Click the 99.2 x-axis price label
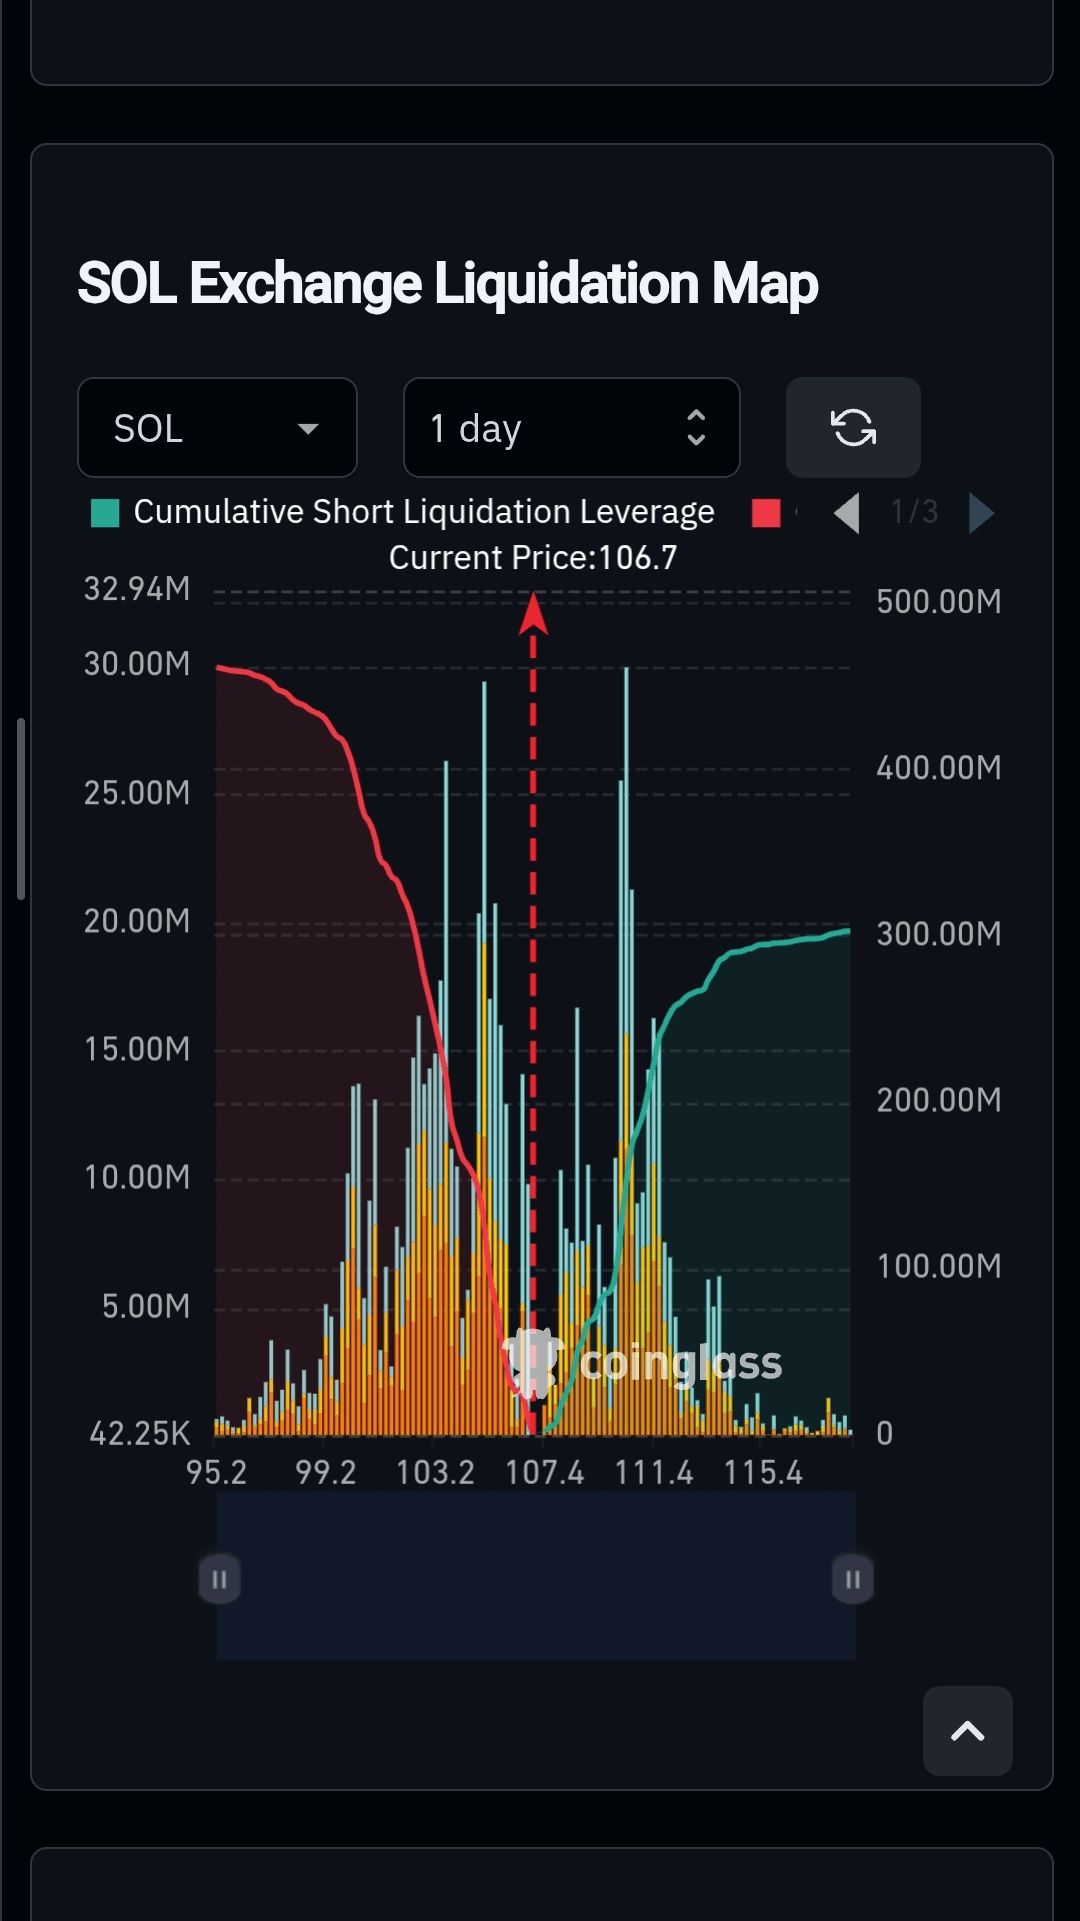This screenshot has width=1080, height=1921. tap(326, 1472)
